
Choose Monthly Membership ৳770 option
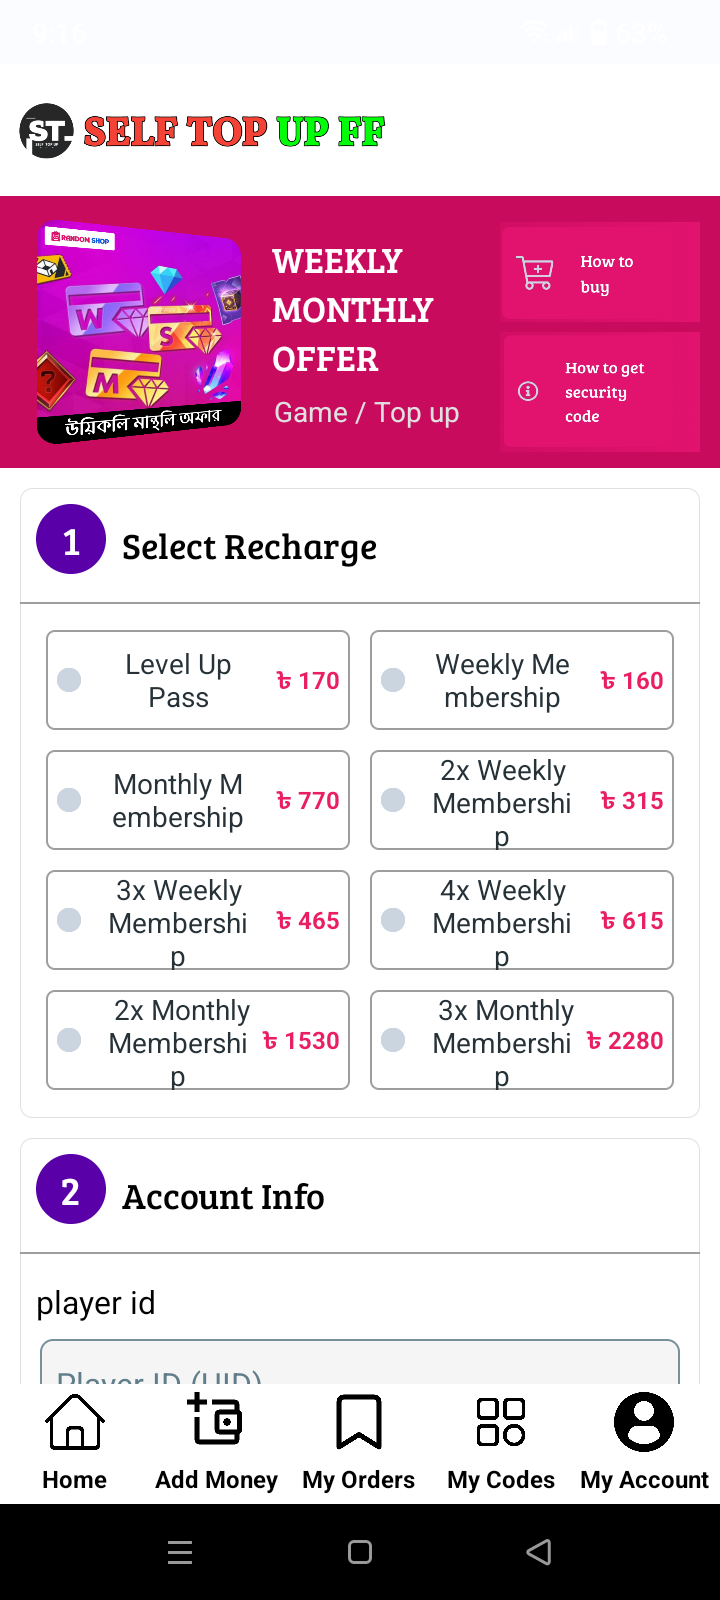coord(198,800)
